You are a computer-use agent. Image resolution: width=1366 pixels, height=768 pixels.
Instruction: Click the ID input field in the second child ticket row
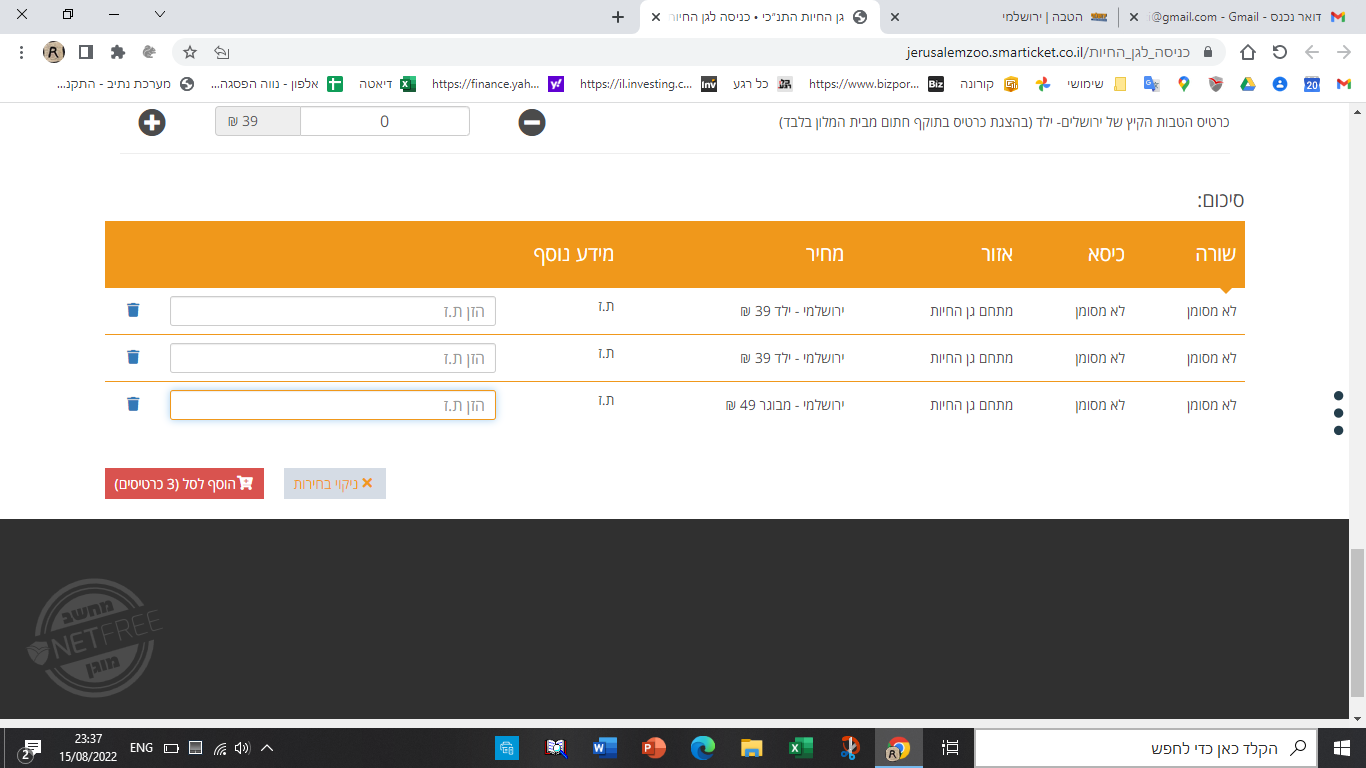coord(333,358)
